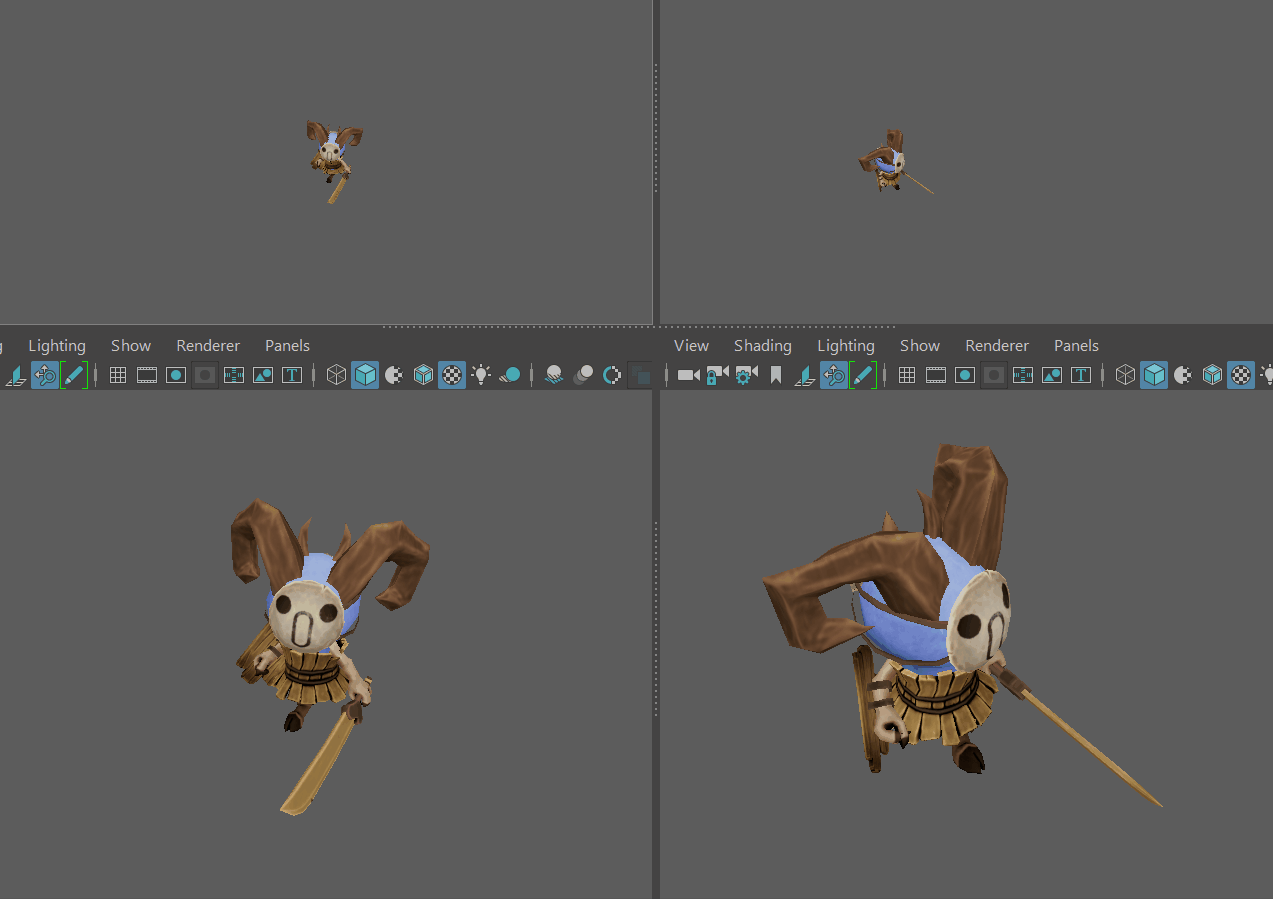This screenshot has height=899, width=1273.
Task: Toggle safe action in right viewport toolbar
Action: coord(1052,376)
